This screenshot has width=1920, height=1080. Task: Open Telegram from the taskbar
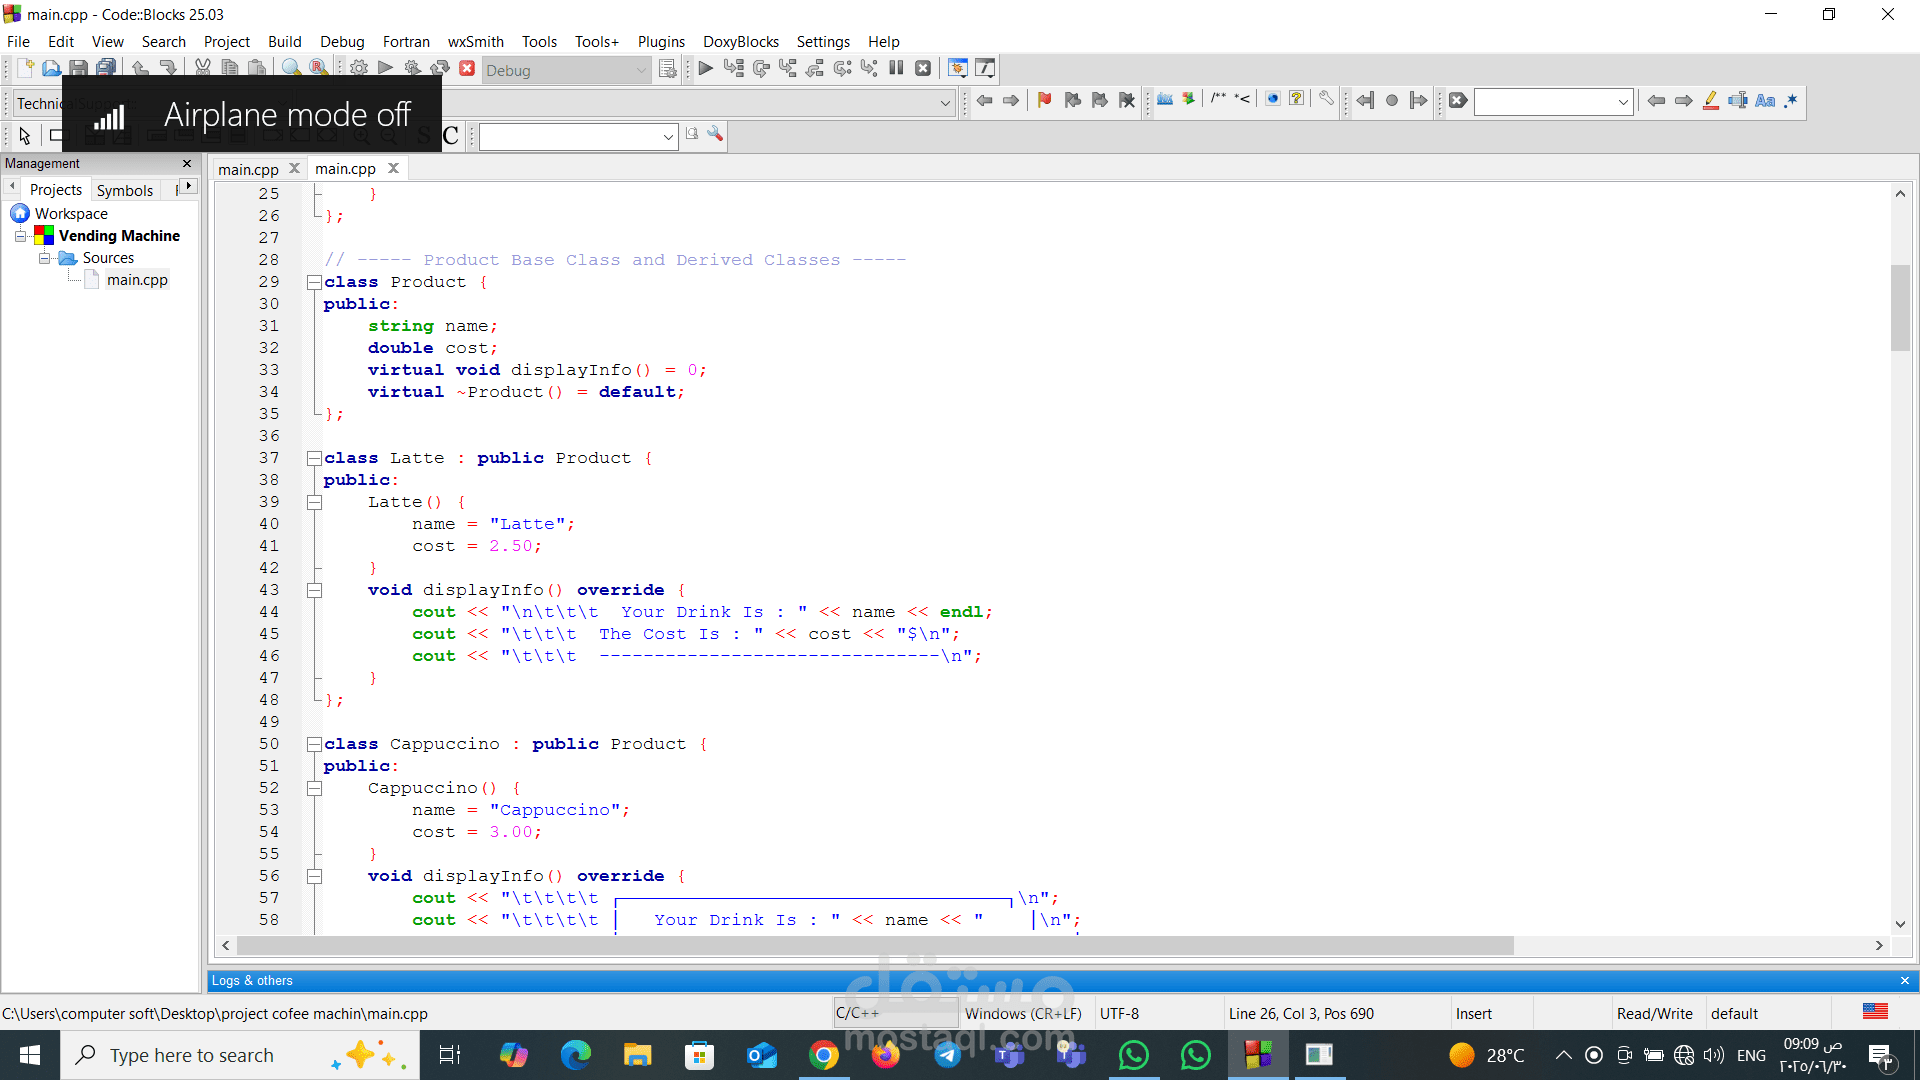click(x=948, y=1055)
